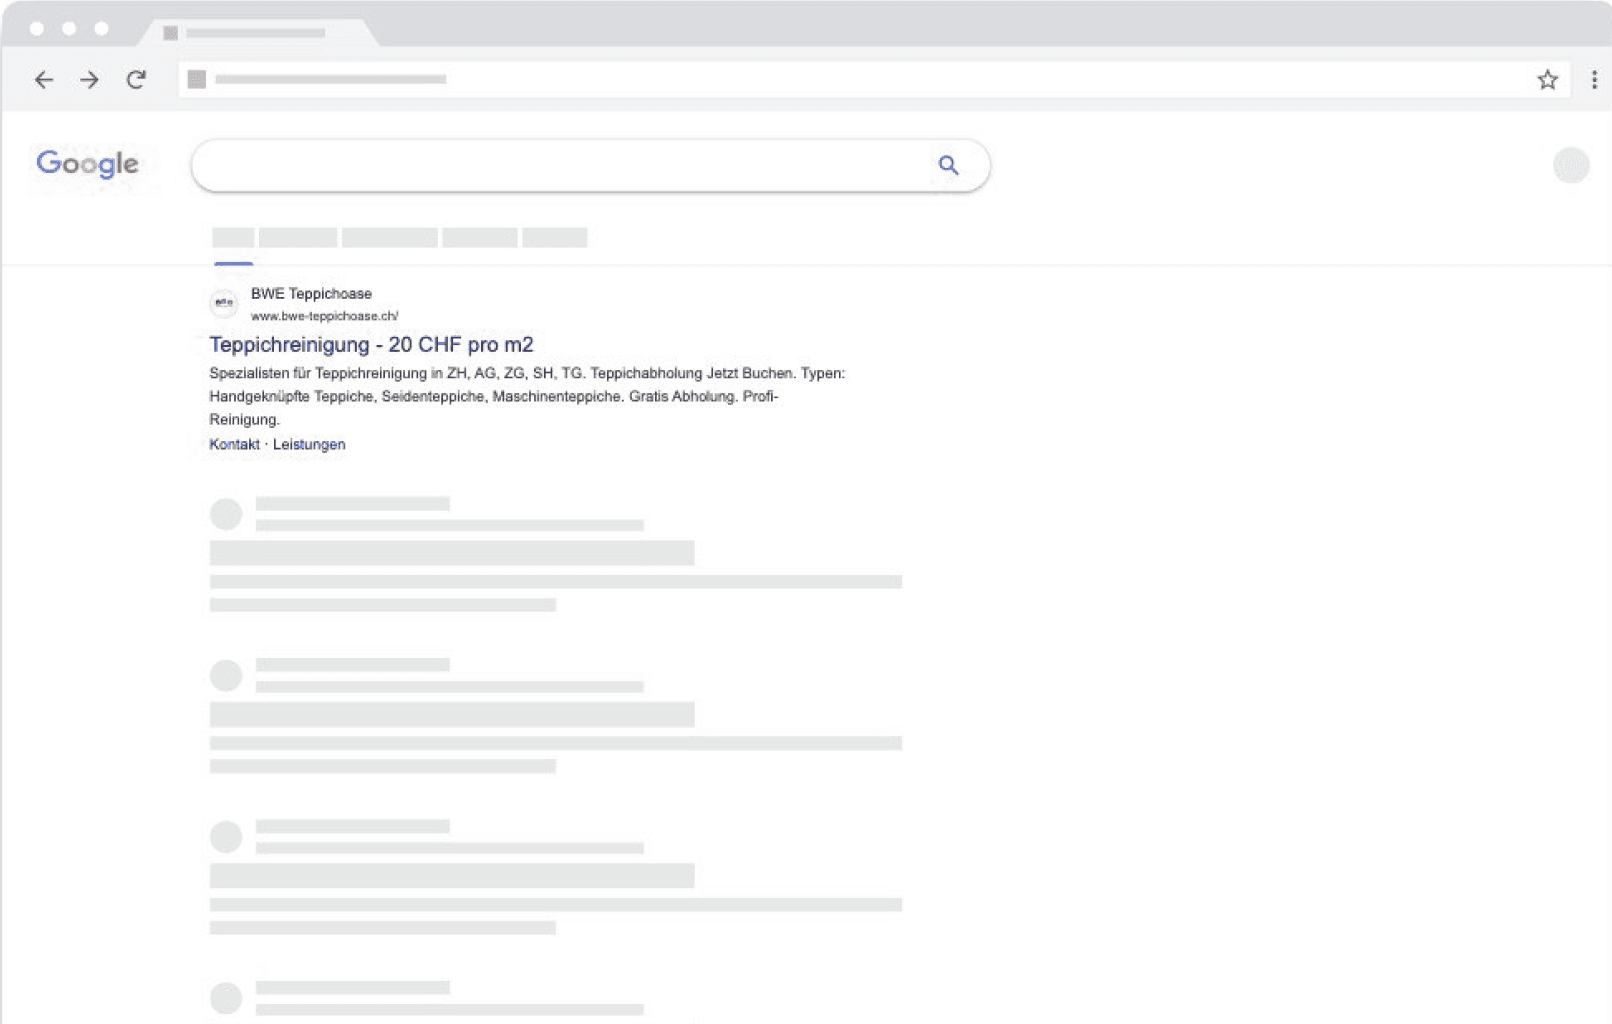Image resolution: width=1612 pixels, height=1024 pixels.
Task: Click the Google logo
Action: (87, 164)
